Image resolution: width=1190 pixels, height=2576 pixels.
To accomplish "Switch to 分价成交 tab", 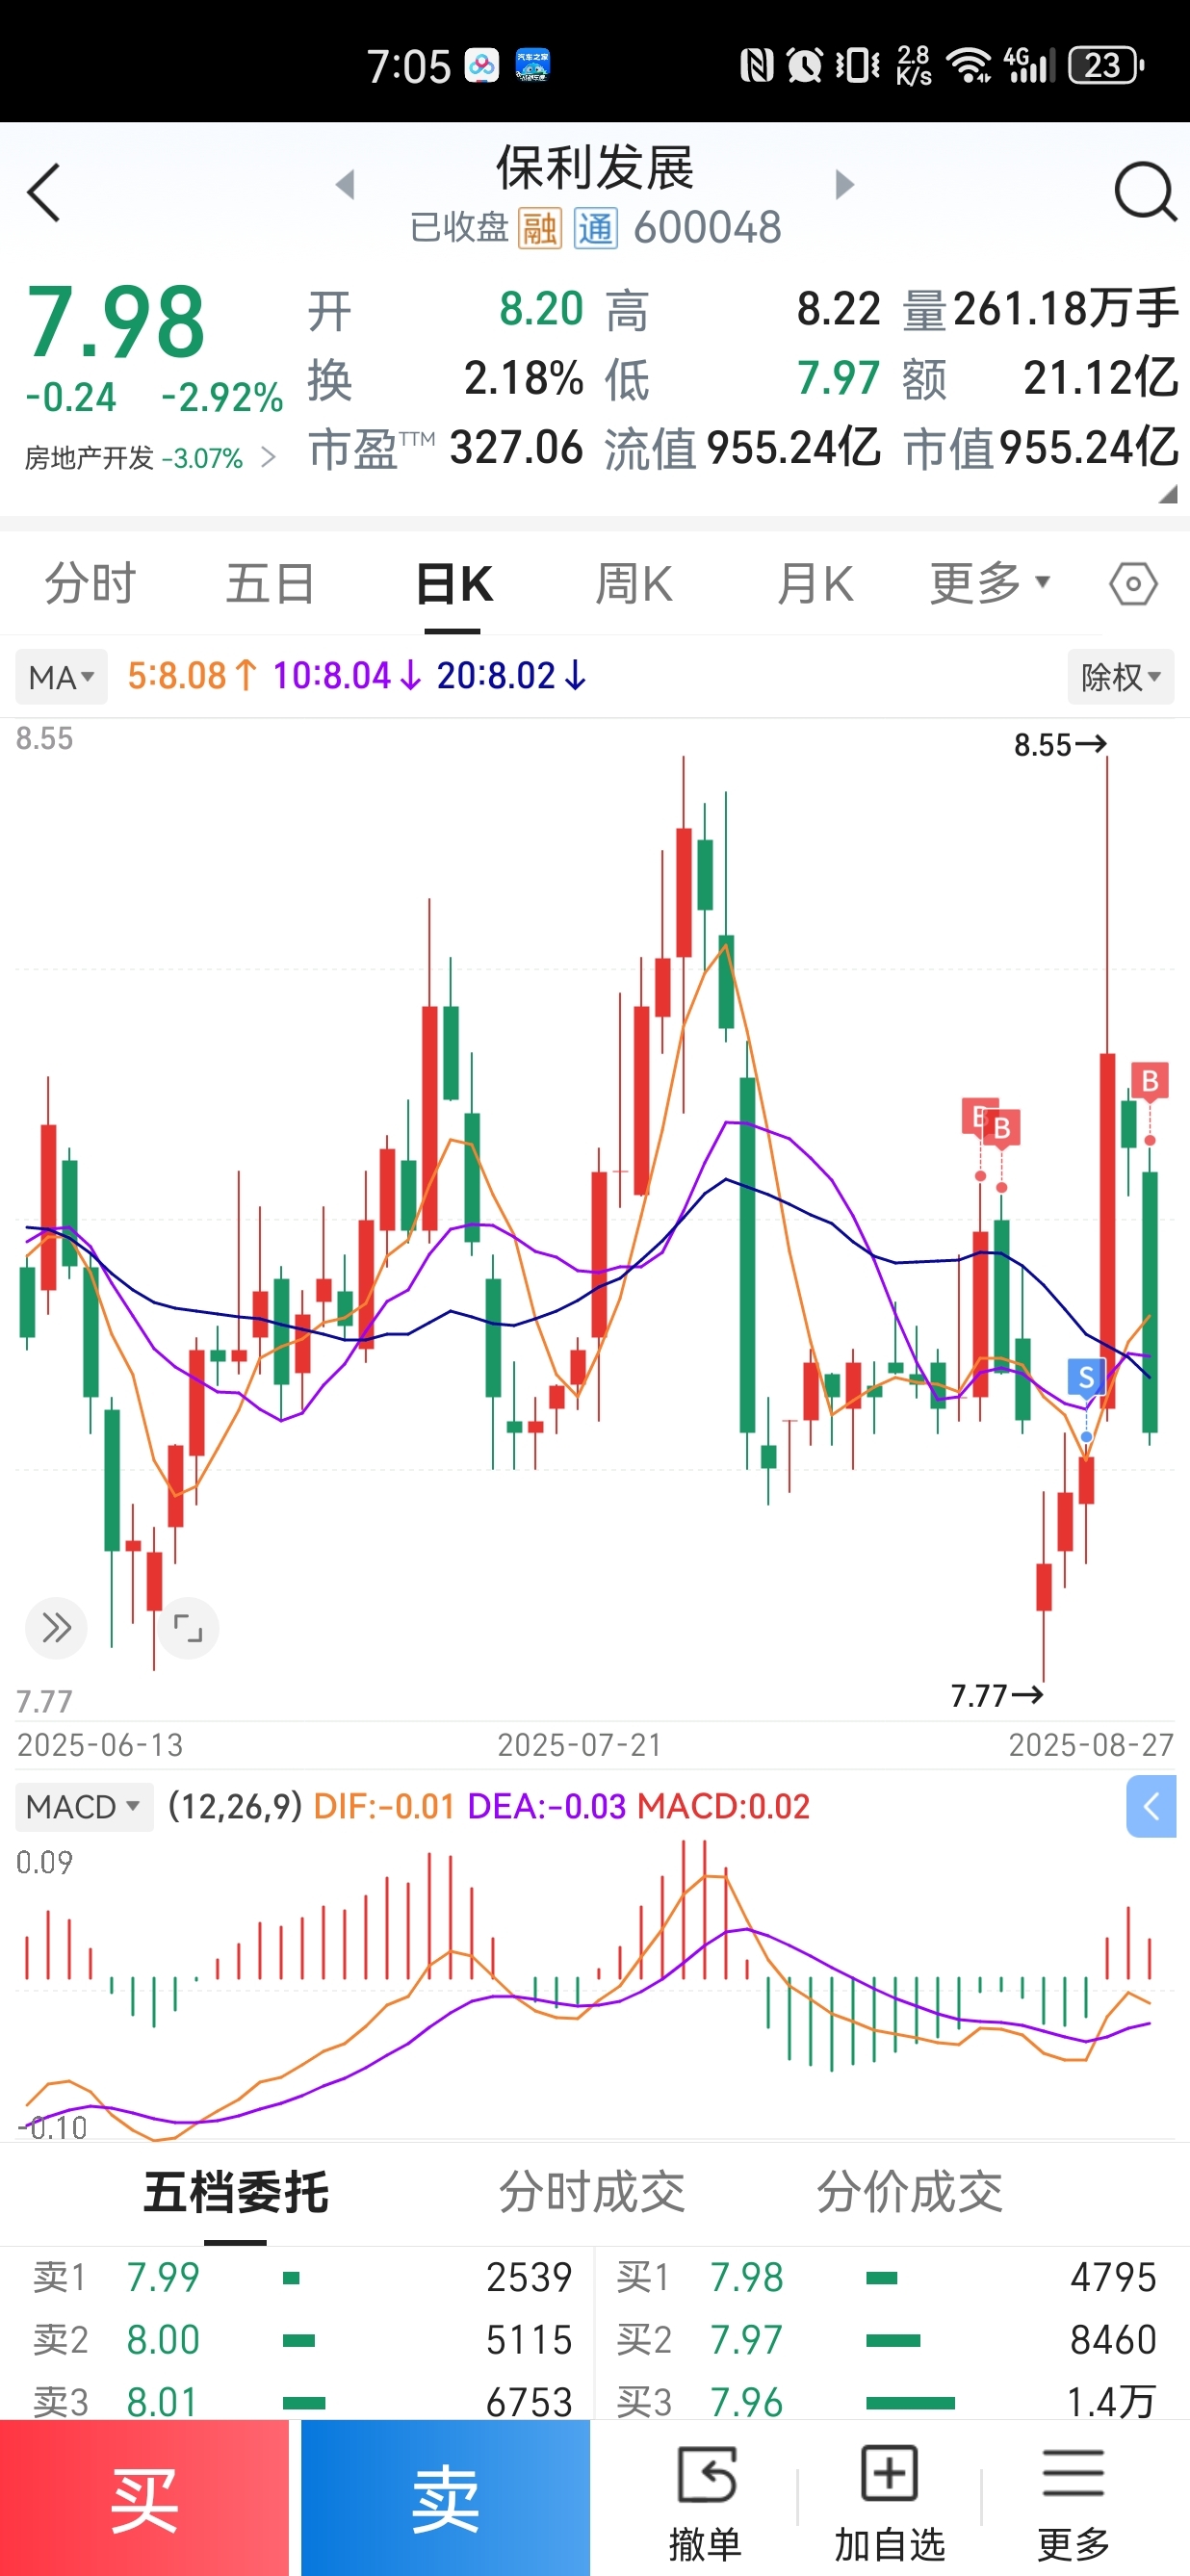I will pyautogui.click(x=910, y=2191).
